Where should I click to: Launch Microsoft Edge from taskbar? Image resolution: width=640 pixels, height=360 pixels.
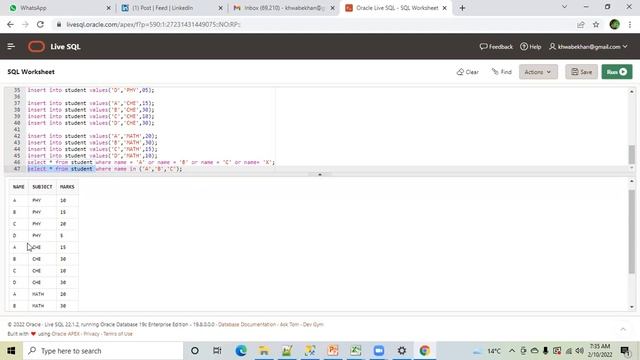241,351
